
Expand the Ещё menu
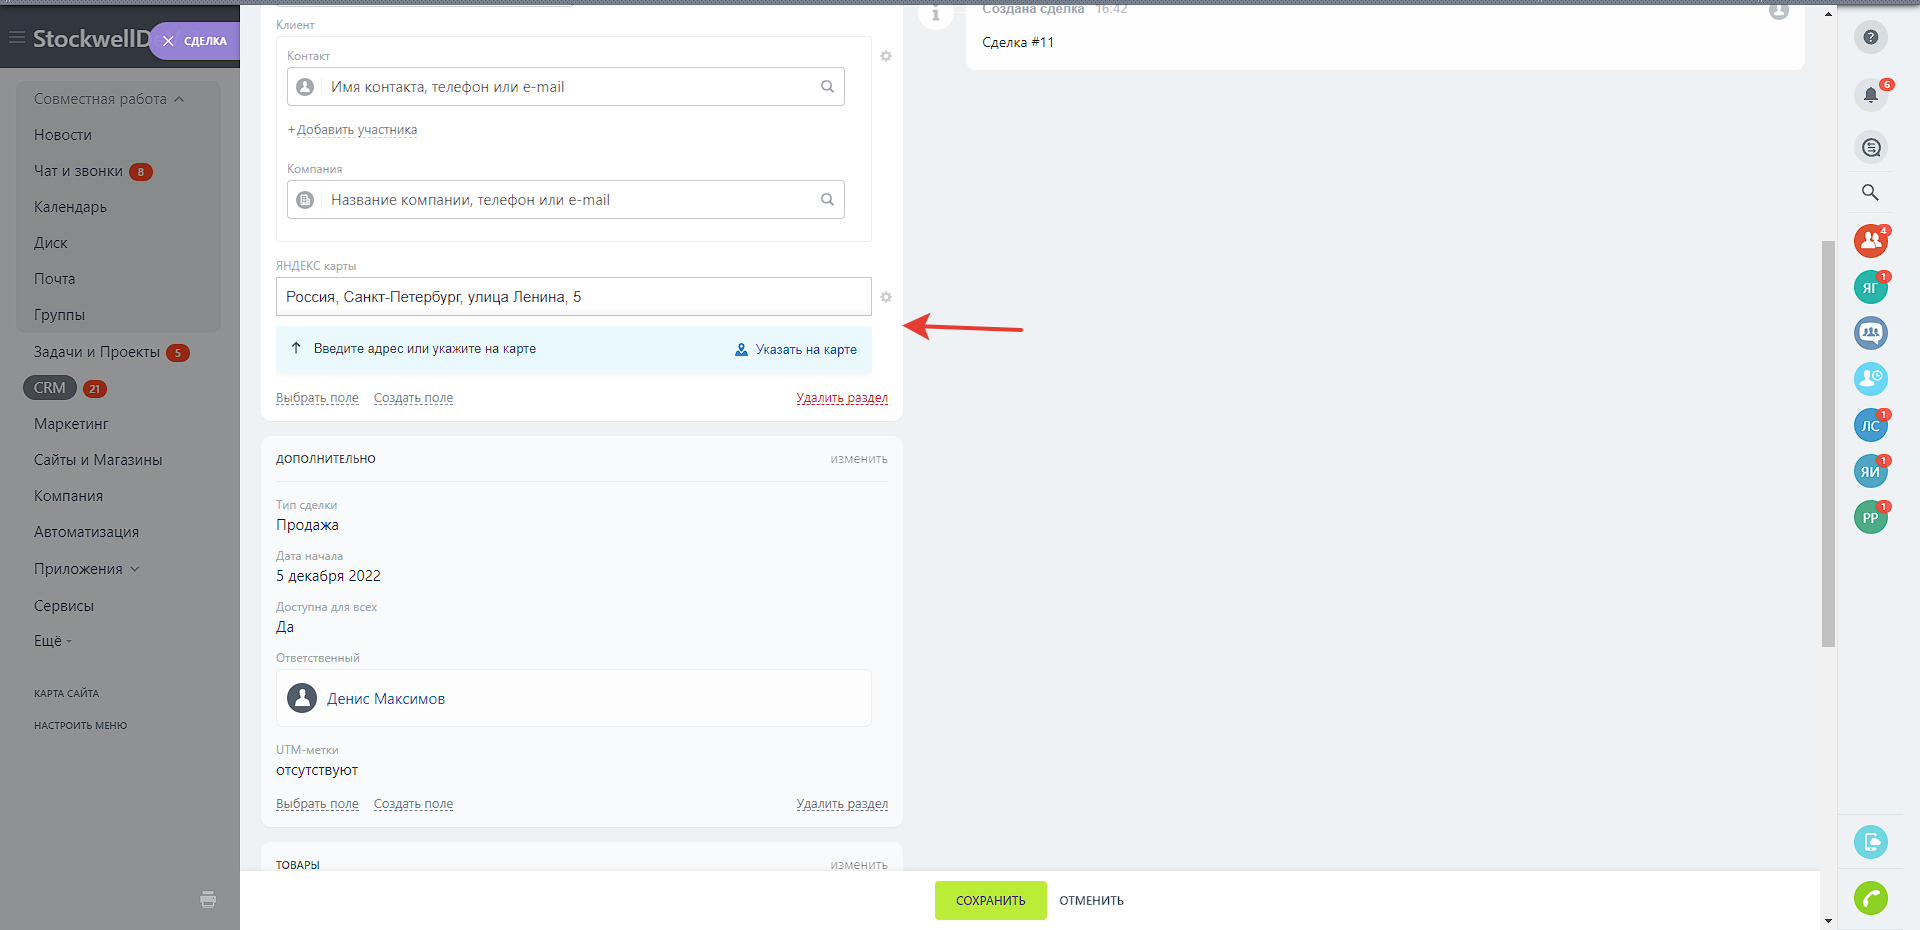point(53,641)
